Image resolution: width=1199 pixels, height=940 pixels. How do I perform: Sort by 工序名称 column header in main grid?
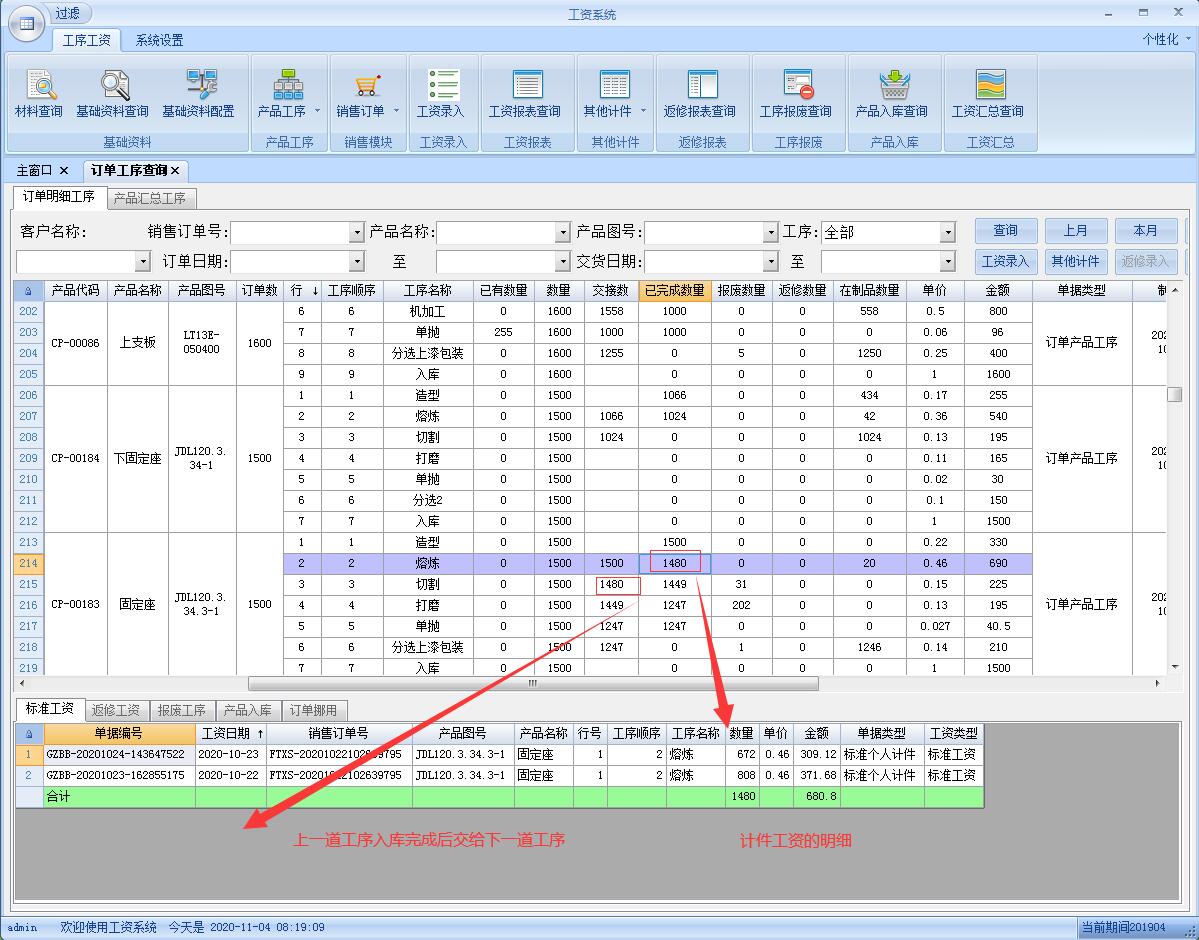[427, 291]
